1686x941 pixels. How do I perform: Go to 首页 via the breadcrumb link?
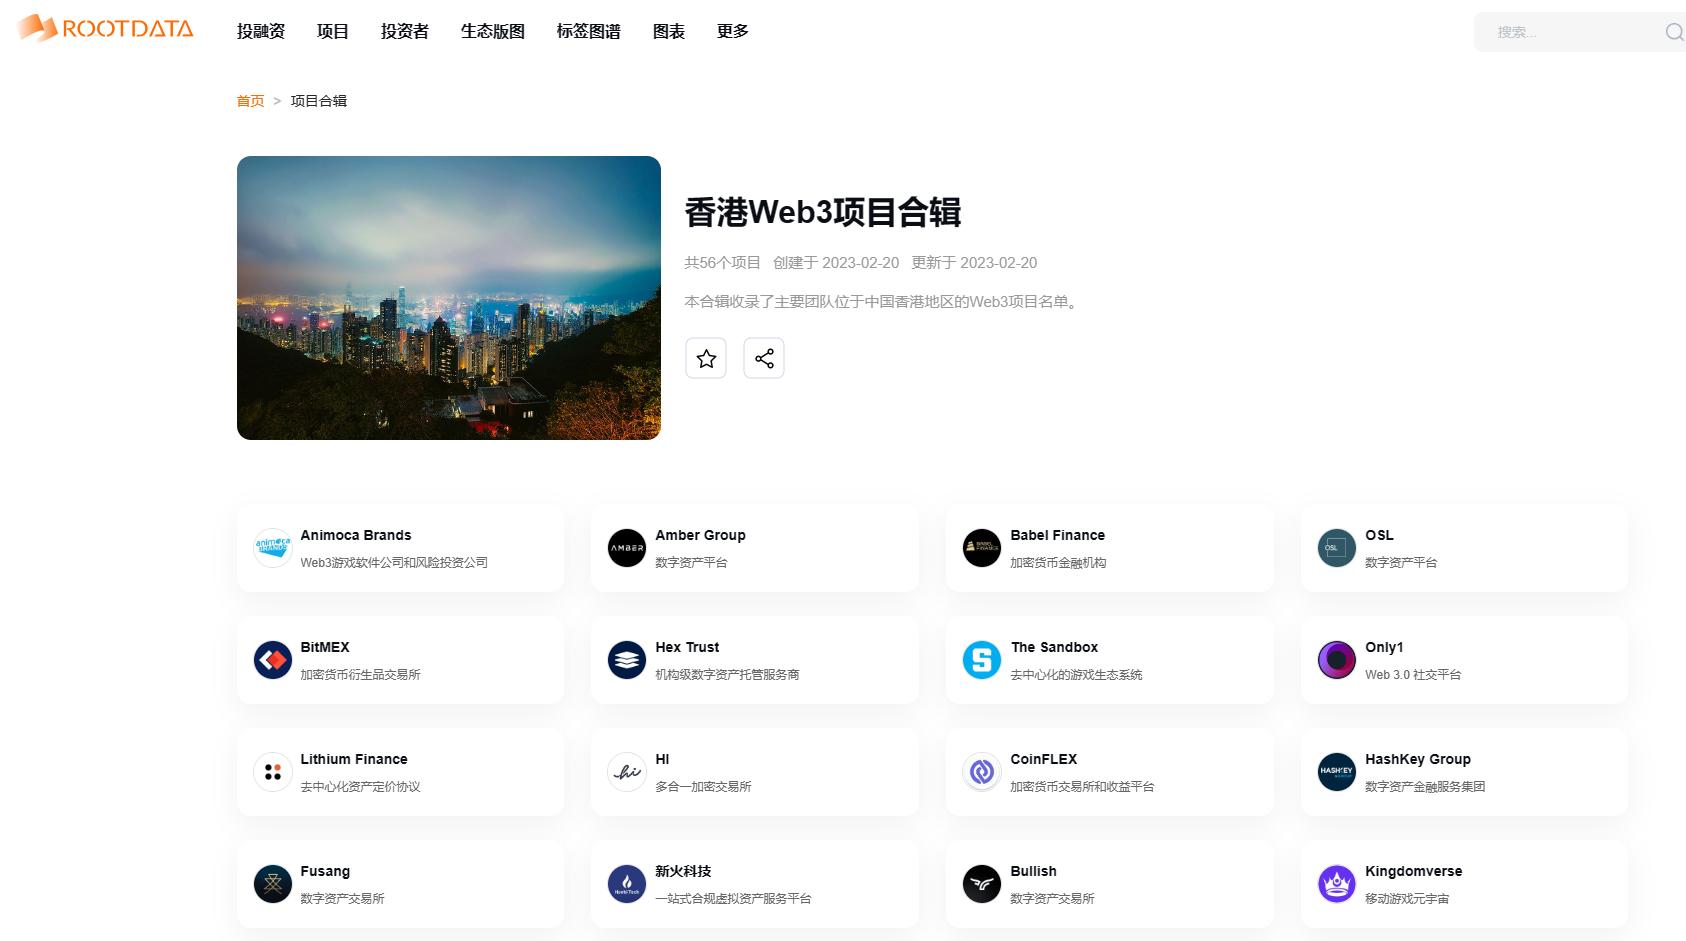click(249, 101)
